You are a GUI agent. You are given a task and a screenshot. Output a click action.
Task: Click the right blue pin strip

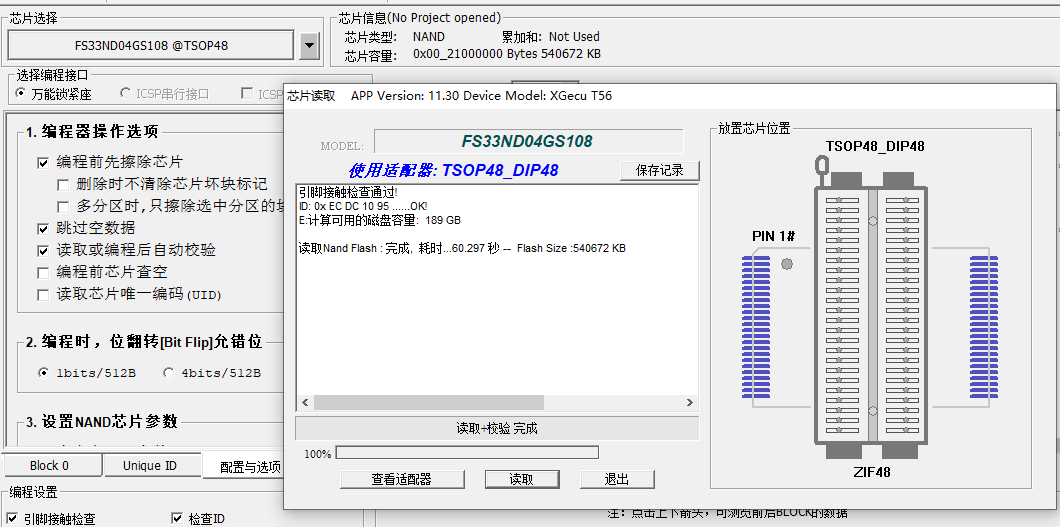[984, 325]
